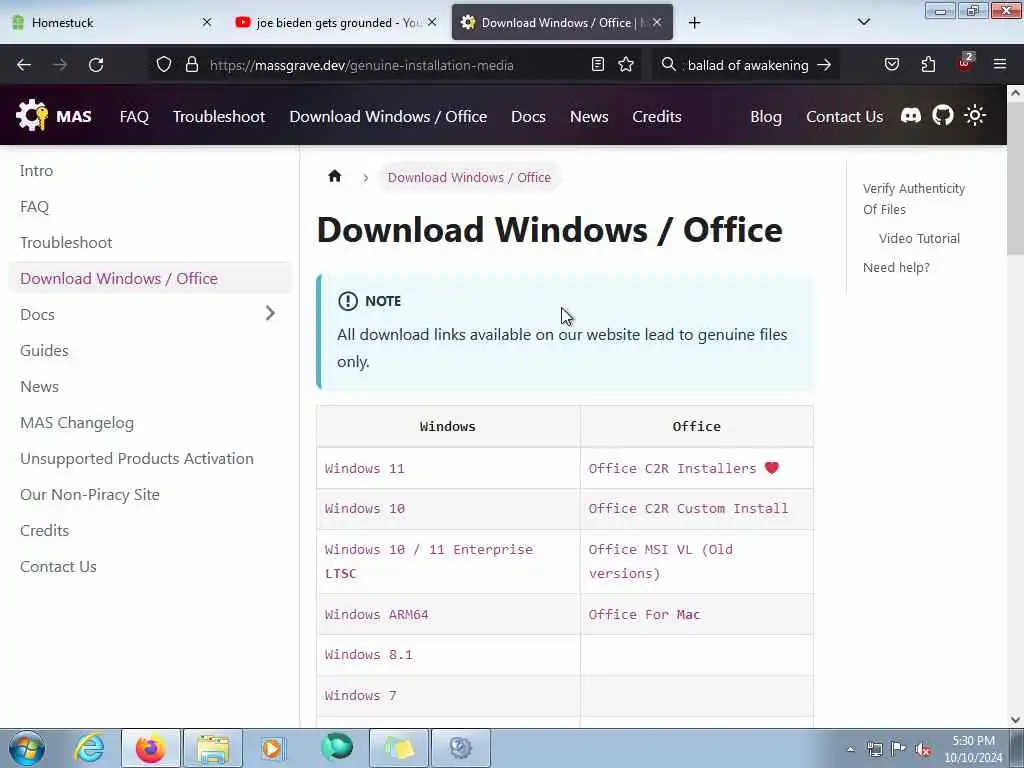Screen dimensions: 1024x768
Task: Open Blog in top navigation
Action: [765, 116]
